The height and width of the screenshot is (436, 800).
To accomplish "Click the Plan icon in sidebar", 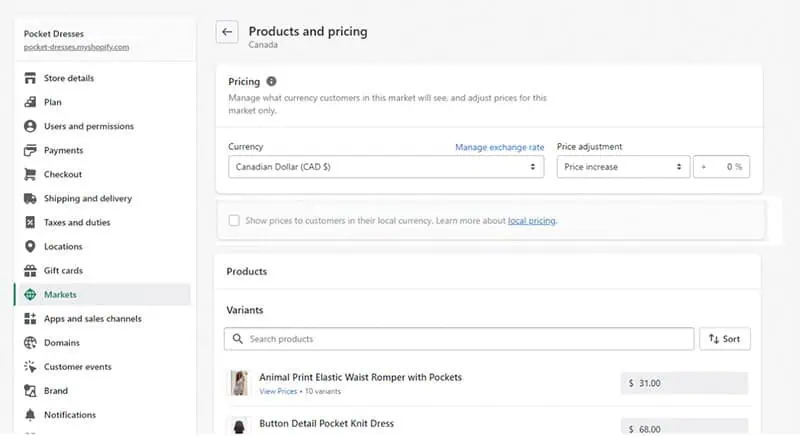I will pyautogui.click(x=30, y=102).
